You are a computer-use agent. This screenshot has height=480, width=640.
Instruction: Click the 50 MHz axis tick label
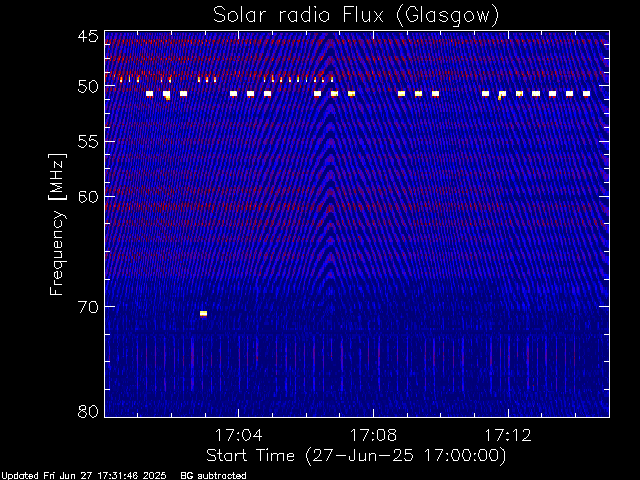coord(88,87)
